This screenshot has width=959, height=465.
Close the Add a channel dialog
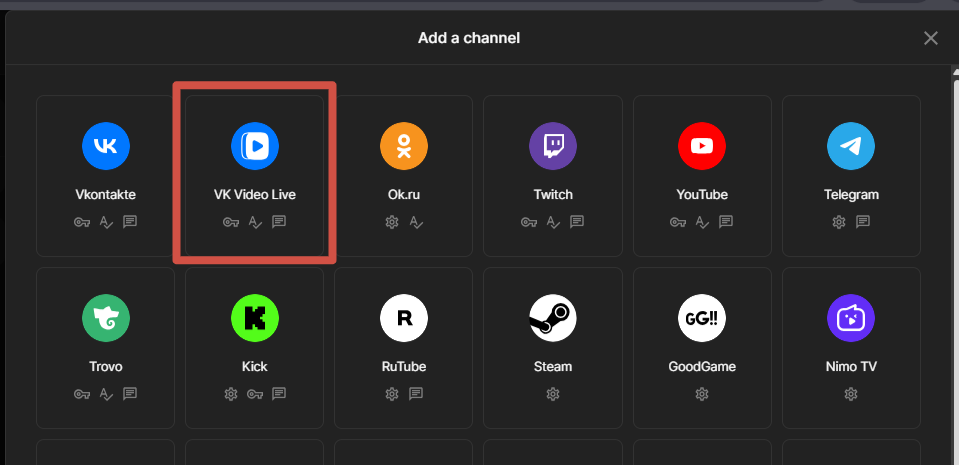[930, 38]
